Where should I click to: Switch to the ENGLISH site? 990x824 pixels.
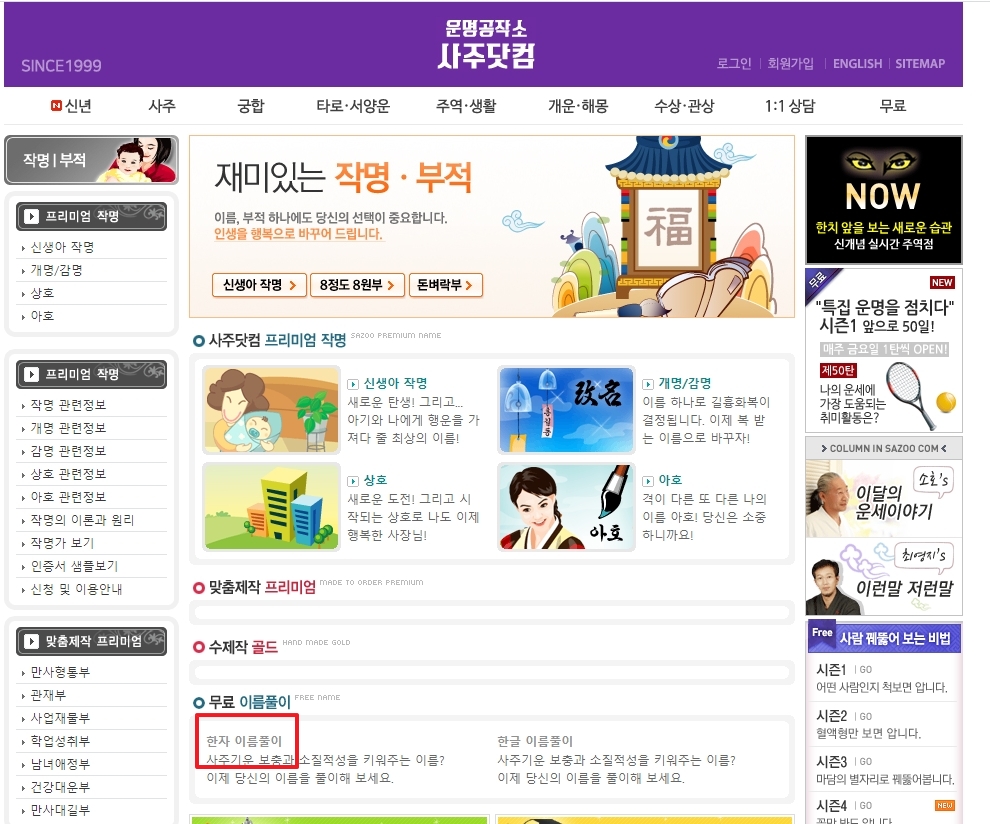click(857, 64)
